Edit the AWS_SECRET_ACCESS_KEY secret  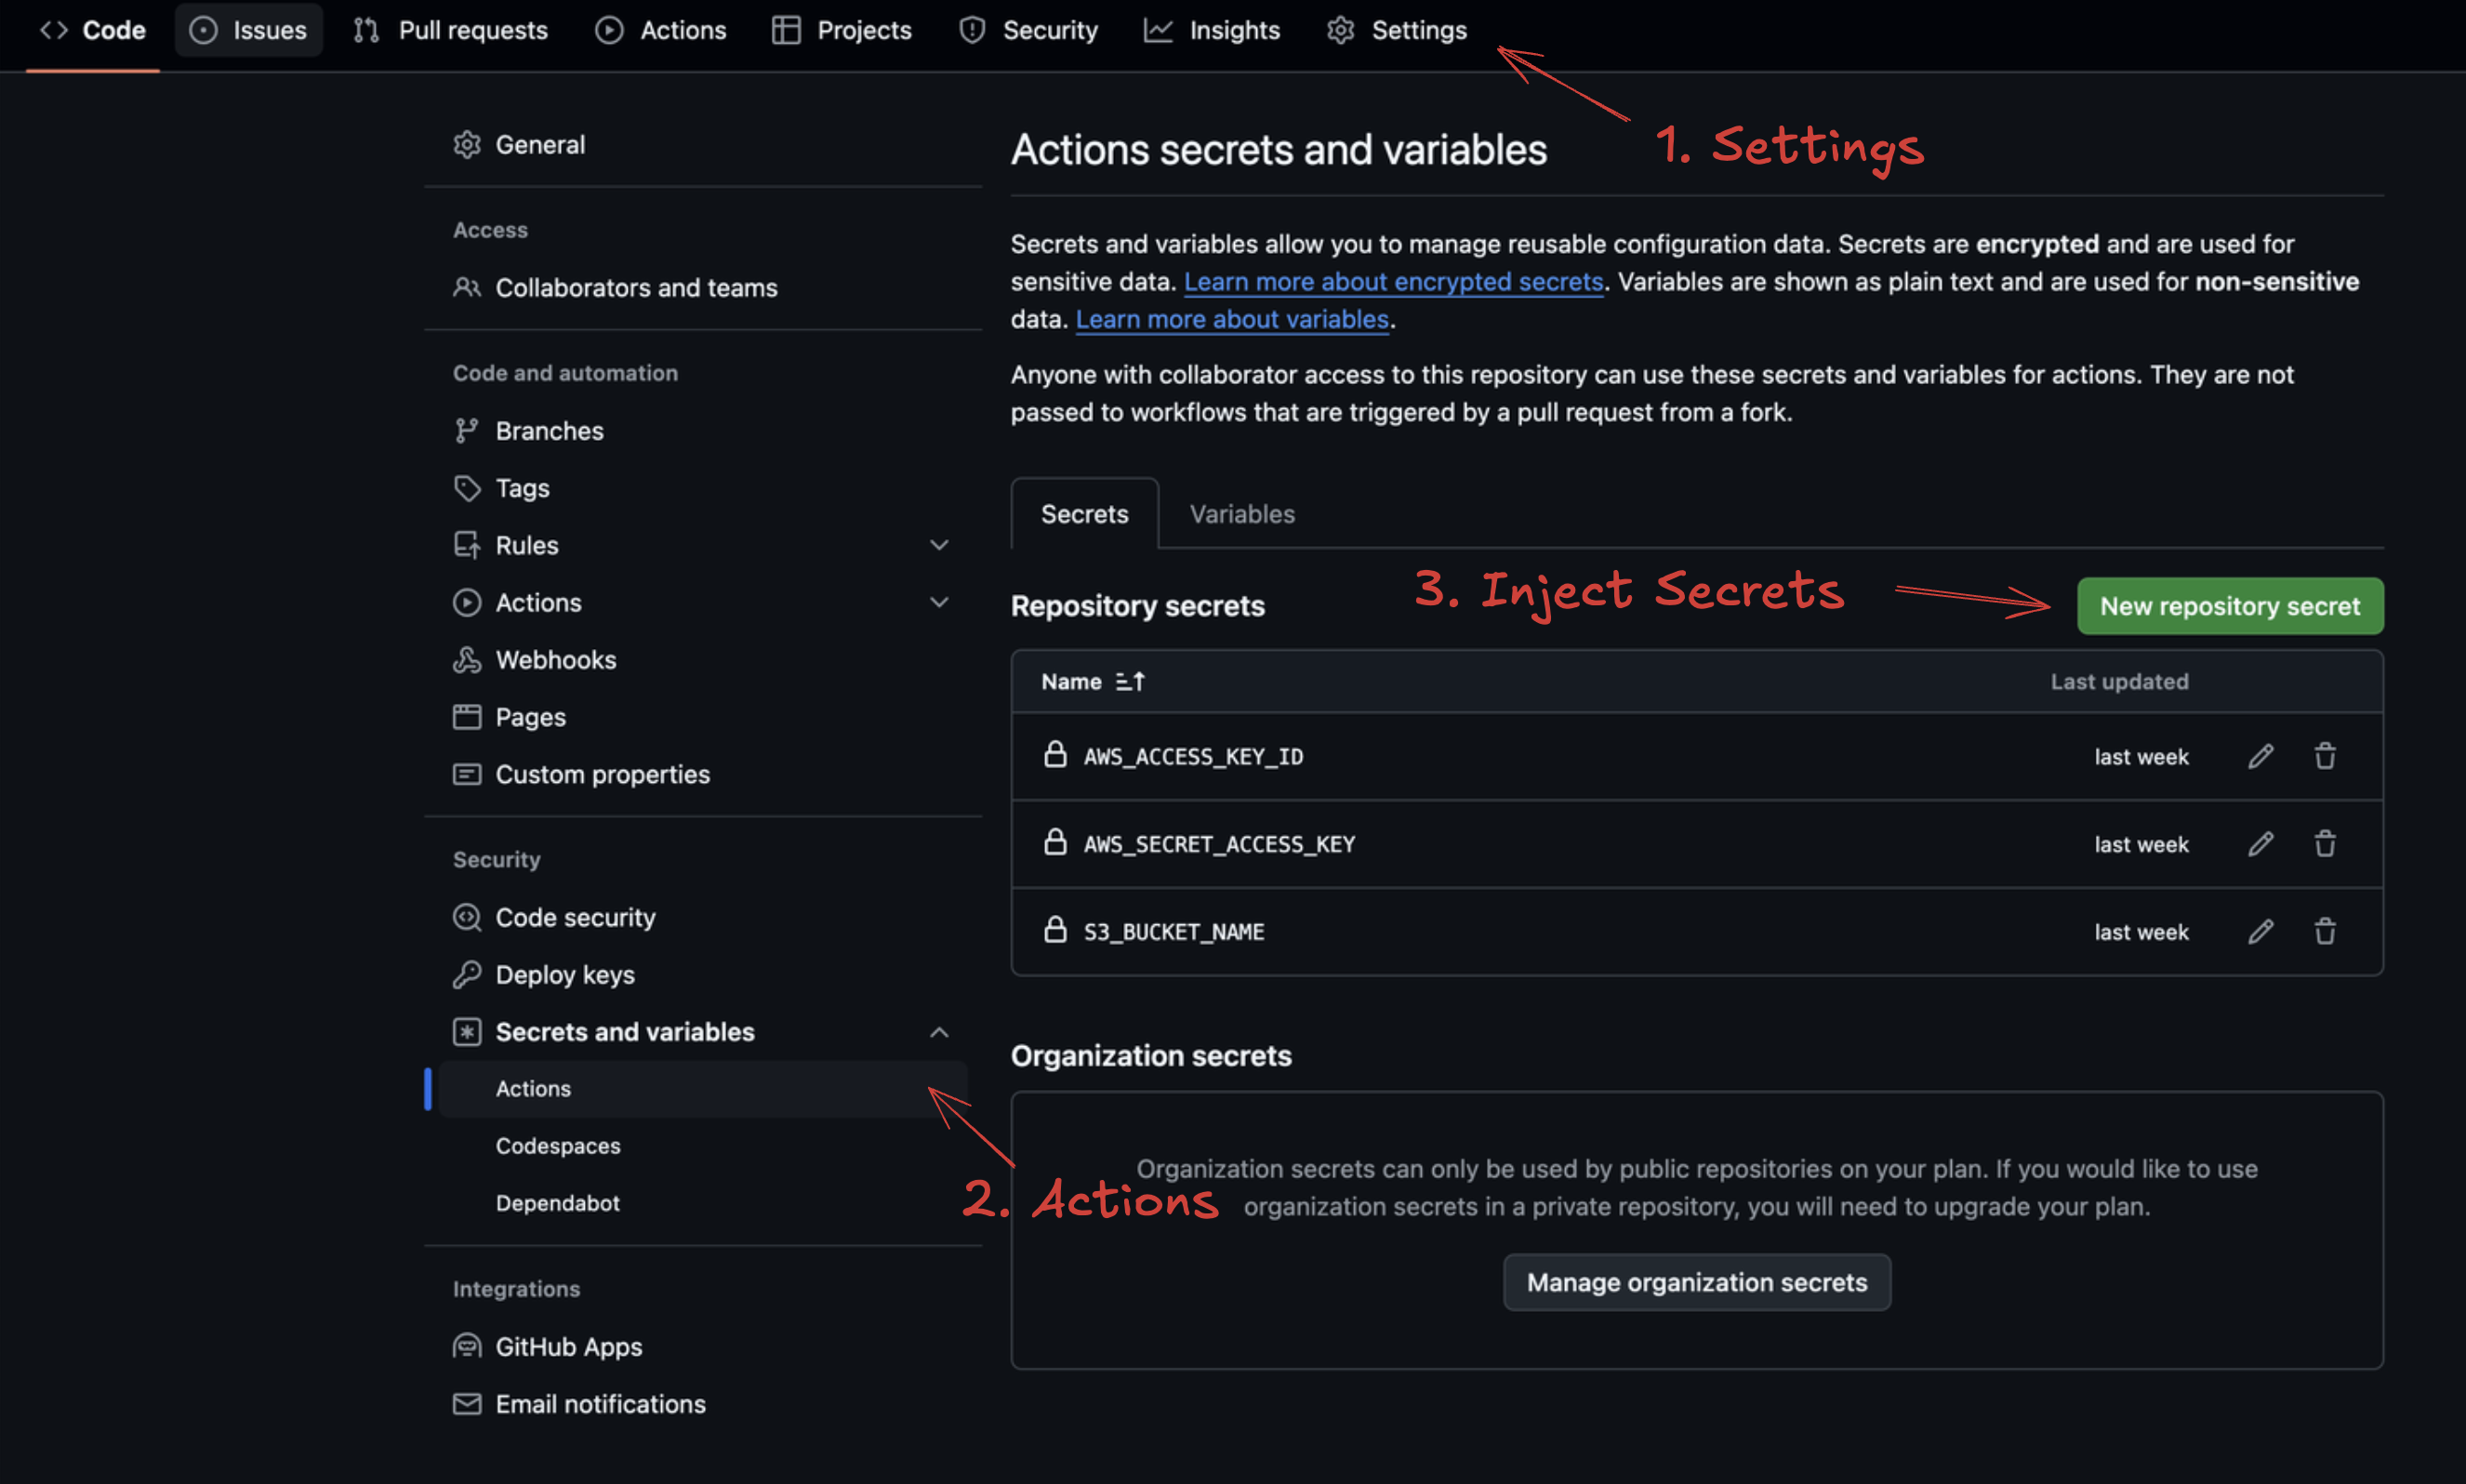point(2260,844)
